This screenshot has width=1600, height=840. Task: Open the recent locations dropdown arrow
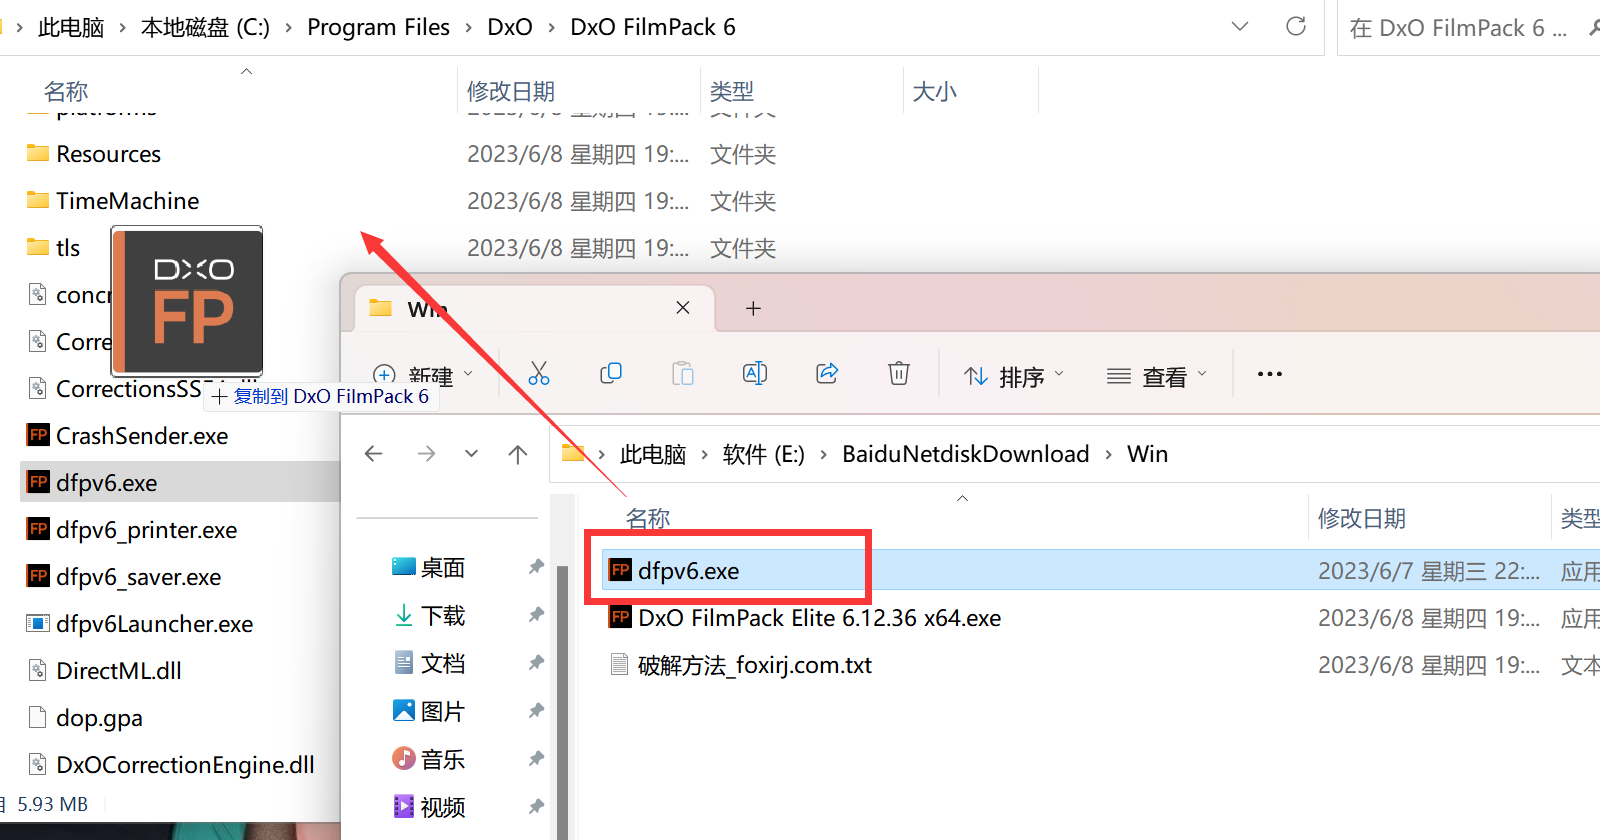pos(471,454)
